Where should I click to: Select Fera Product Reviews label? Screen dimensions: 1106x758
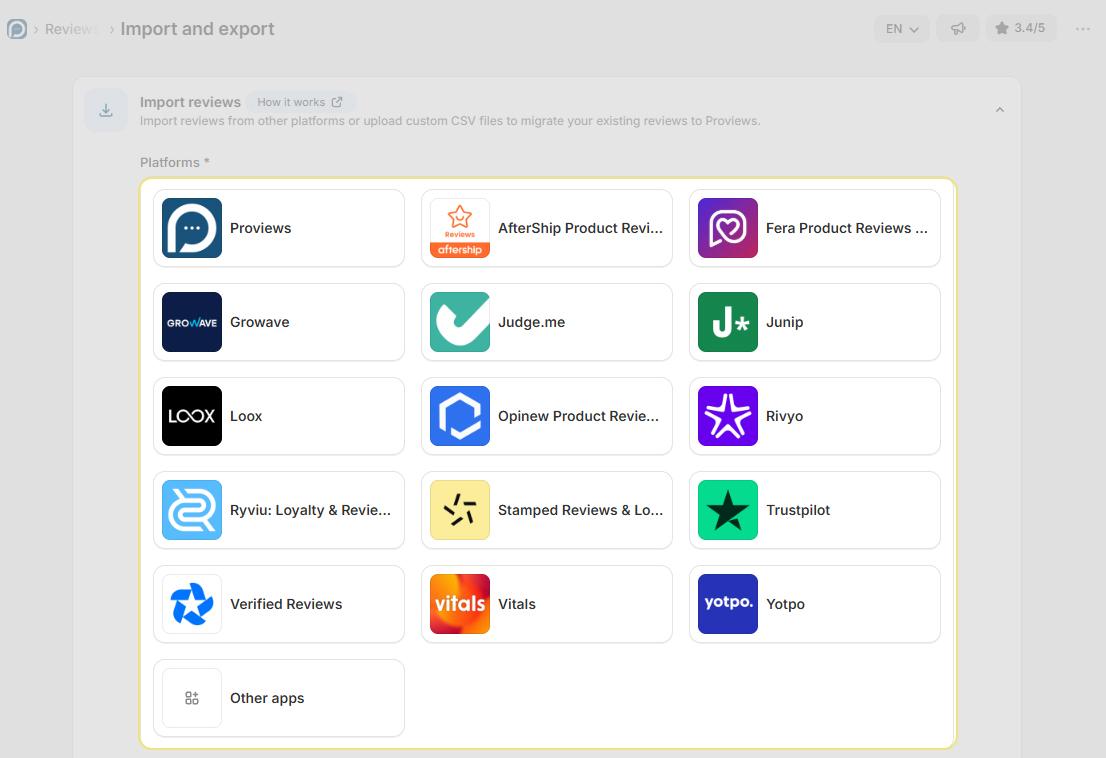[846, 228]
